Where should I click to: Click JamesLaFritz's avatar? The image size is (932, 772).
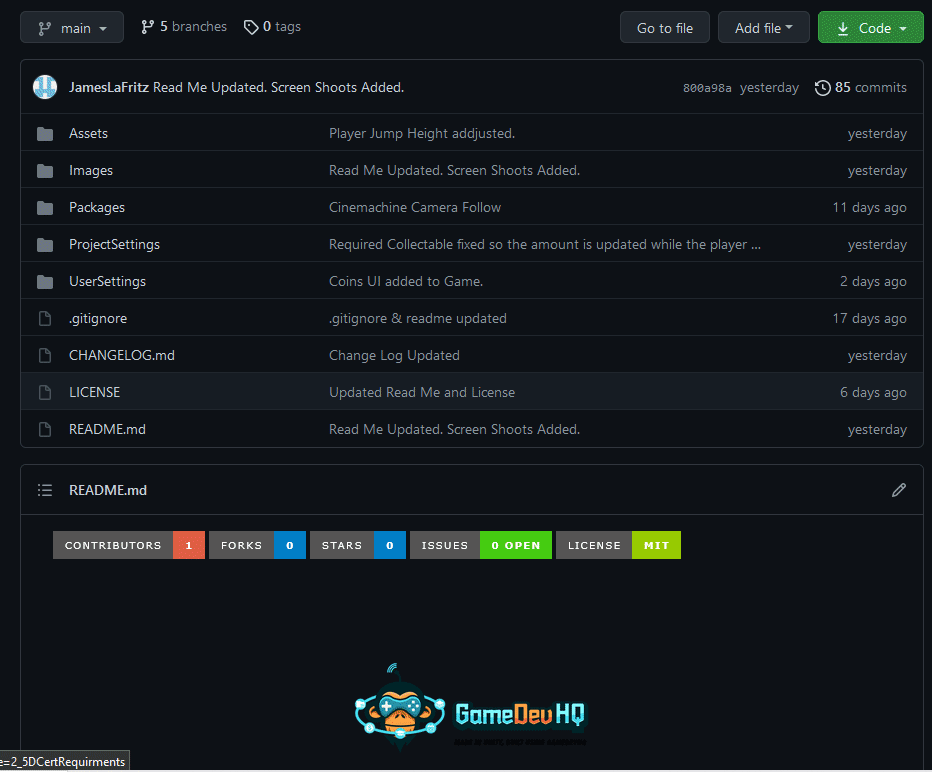pyautogui.click(x=44, y=87)
